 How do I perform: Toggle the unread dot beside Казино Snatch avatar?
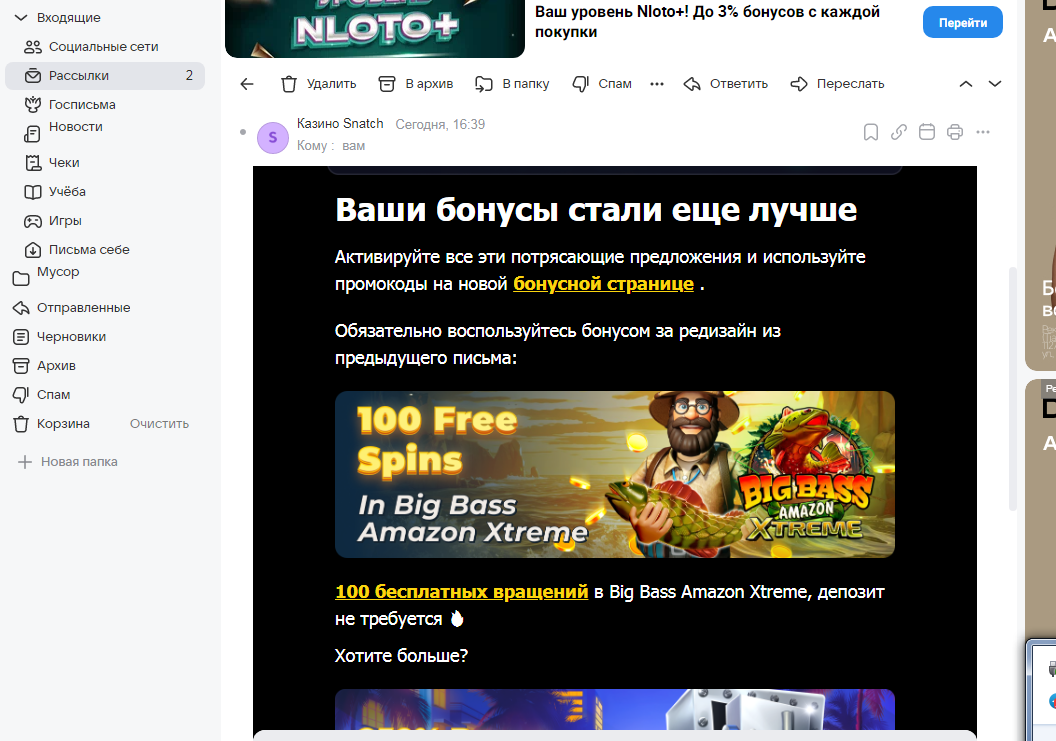(243, 132)
